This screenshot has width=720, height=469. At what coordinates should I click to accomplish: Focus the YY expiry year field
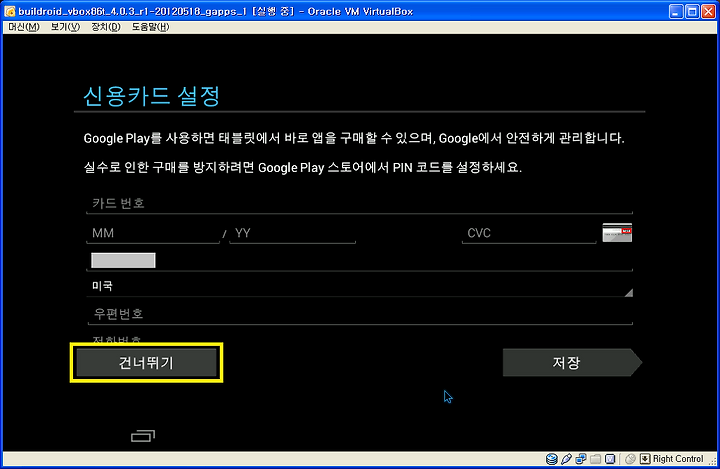(x=292, y=233)
